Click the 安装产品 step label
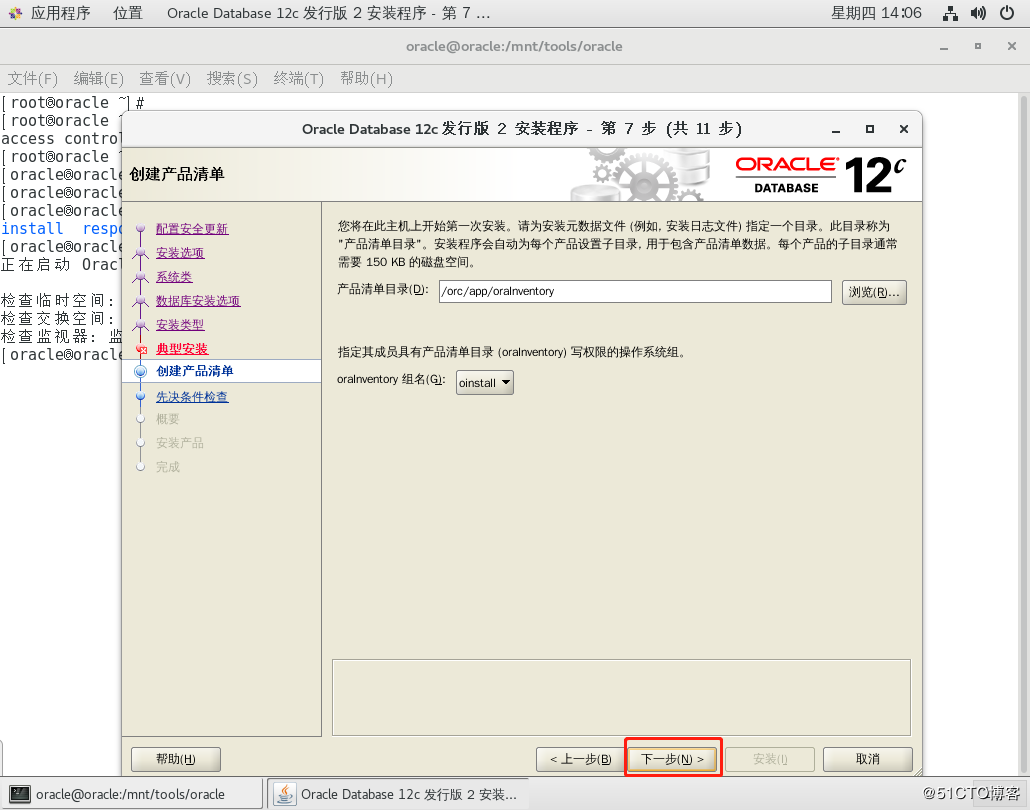Screen dimensions: 1030x810 click(179, 443)
